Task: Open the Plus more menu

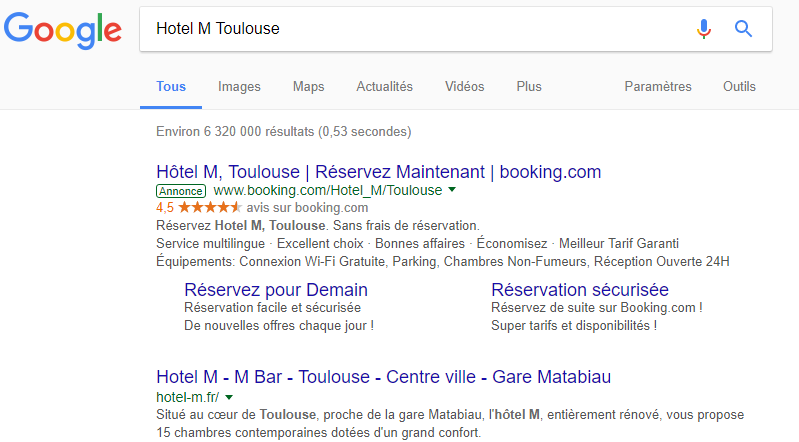Action: (529, 87)
